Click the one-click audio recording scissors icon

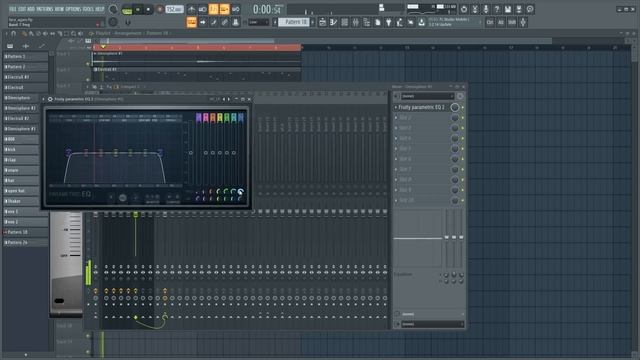[x=475, y=9]
